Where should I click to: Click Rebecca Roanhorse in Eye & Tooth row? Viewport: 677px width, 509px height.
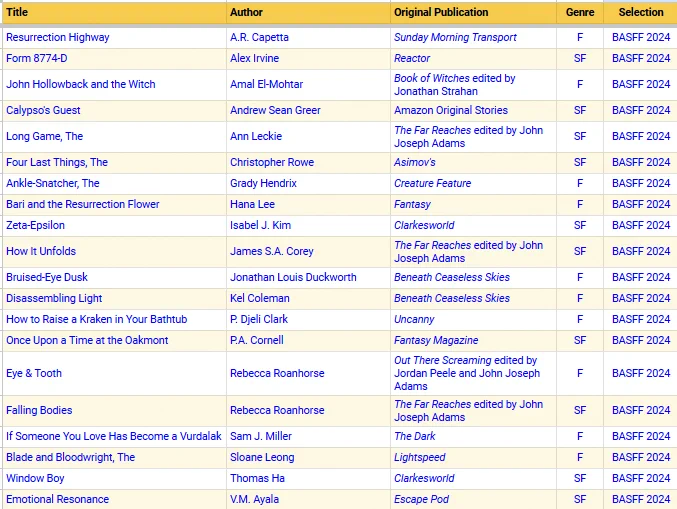(277, 373)
